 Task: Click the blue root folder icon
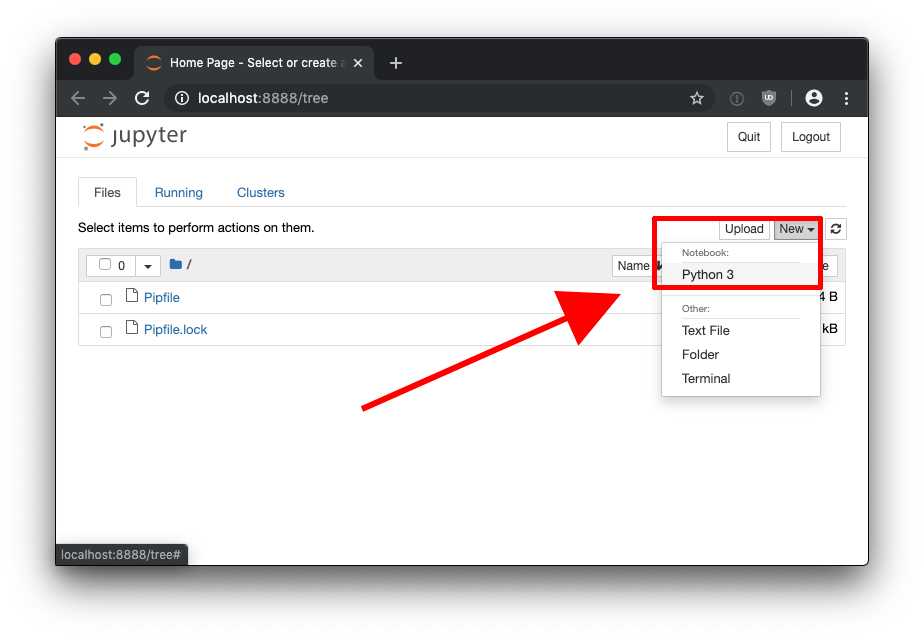click(175, 264)
